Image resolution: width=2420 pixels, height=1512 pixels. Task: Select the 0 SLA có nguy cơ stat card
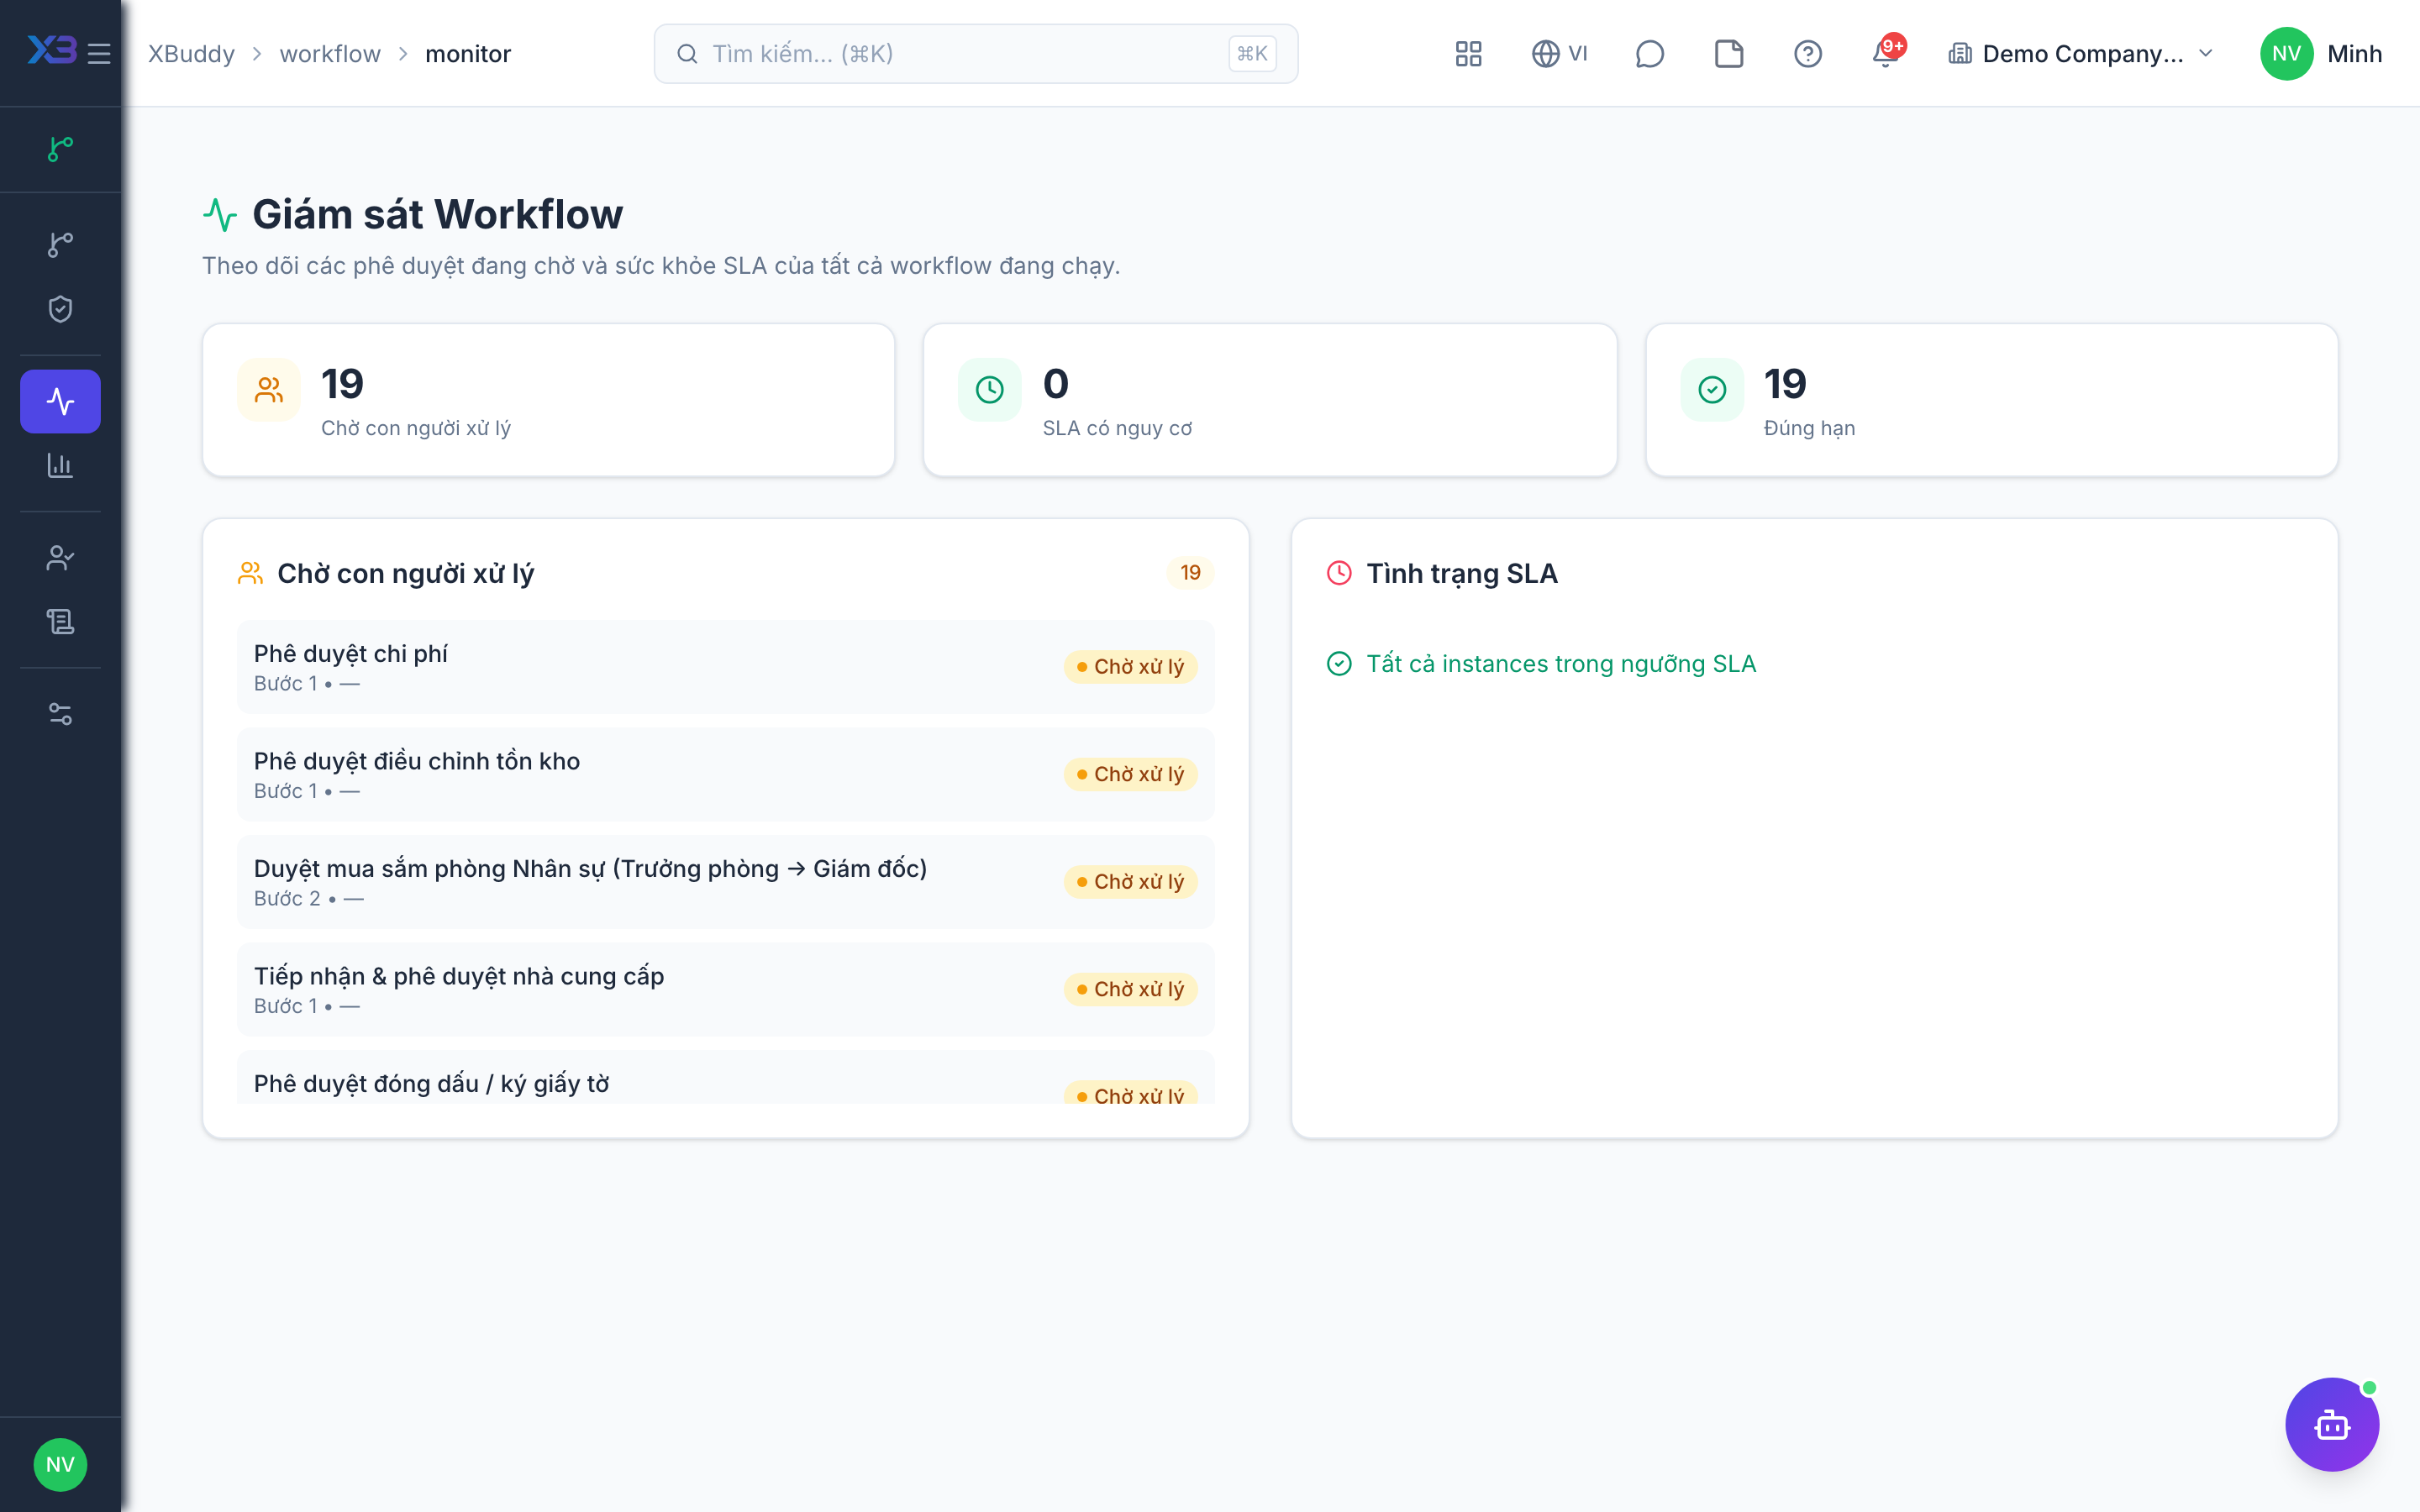click(x=1269, y=400)
